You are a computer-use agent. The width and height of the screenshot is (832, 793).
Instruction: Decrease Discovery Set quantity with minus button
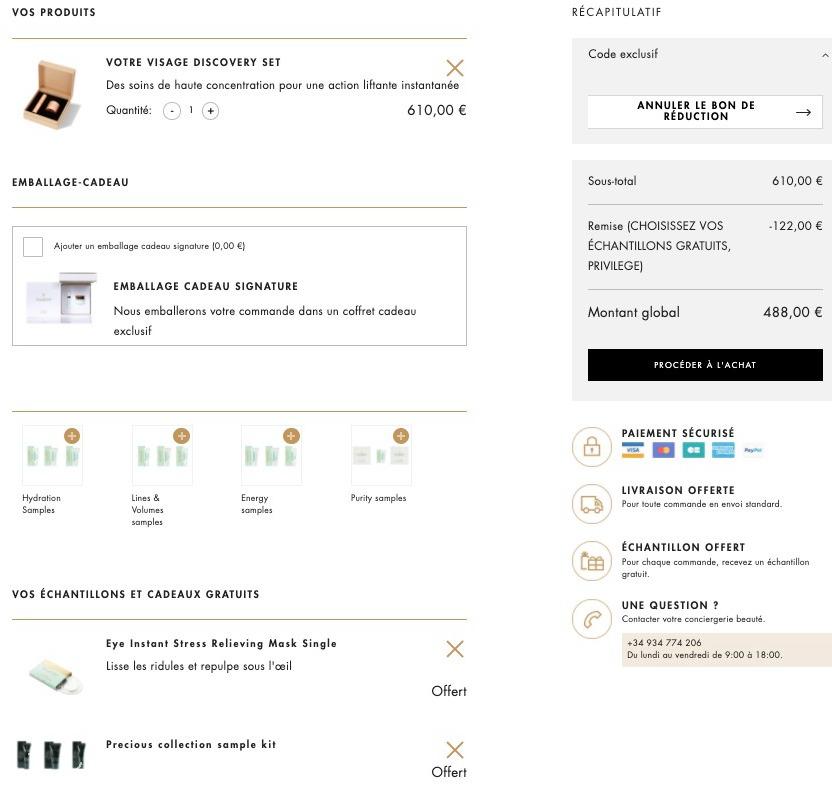[x=172, y=111]
